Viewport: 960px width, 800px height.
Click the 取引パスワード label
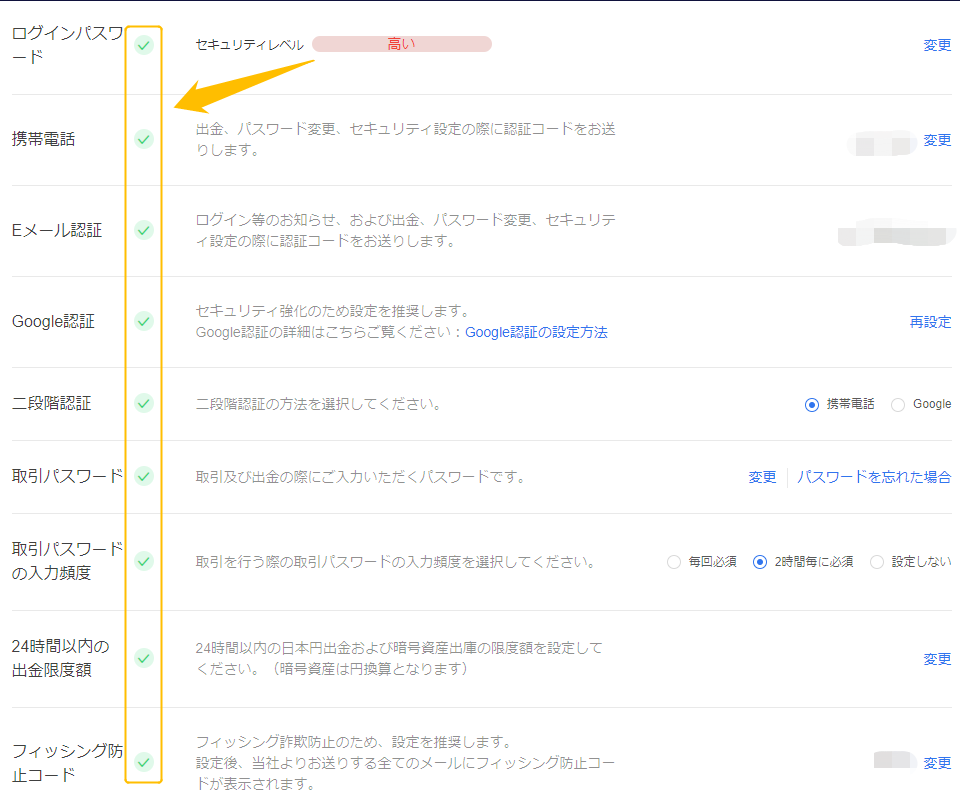point(67,476)
